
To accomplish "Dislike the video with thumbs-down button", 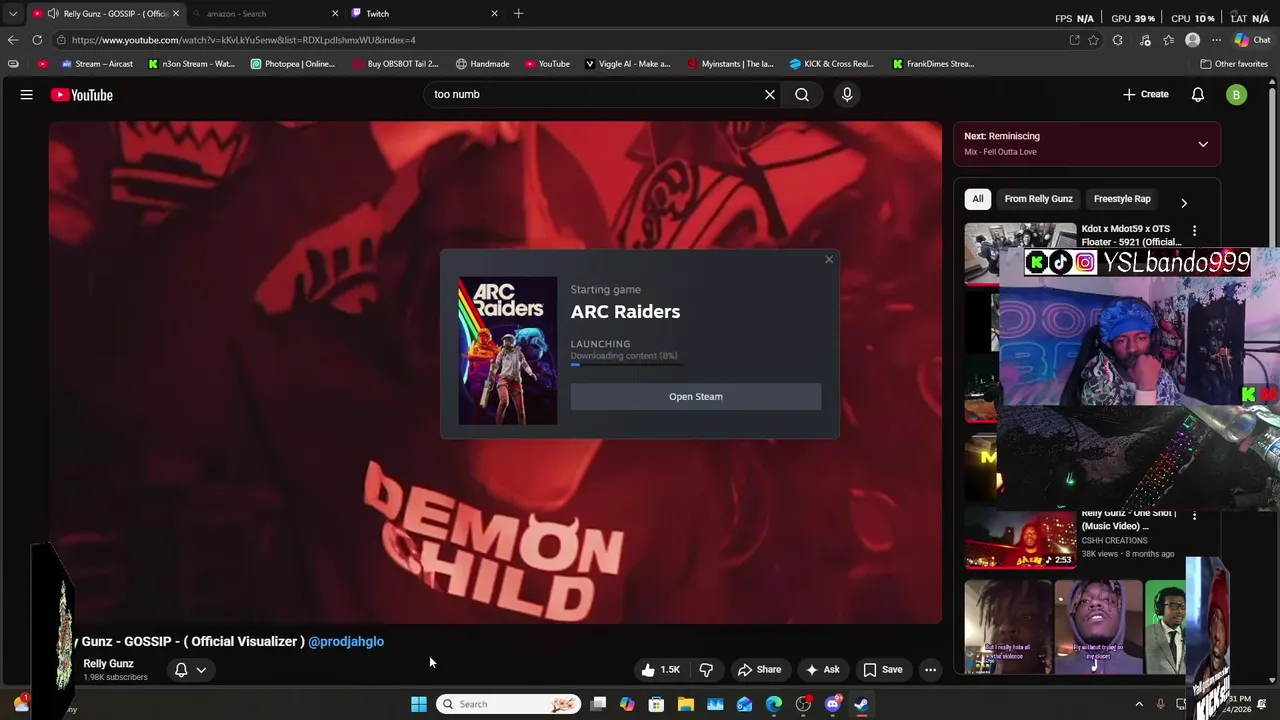I will pos(706,670).
